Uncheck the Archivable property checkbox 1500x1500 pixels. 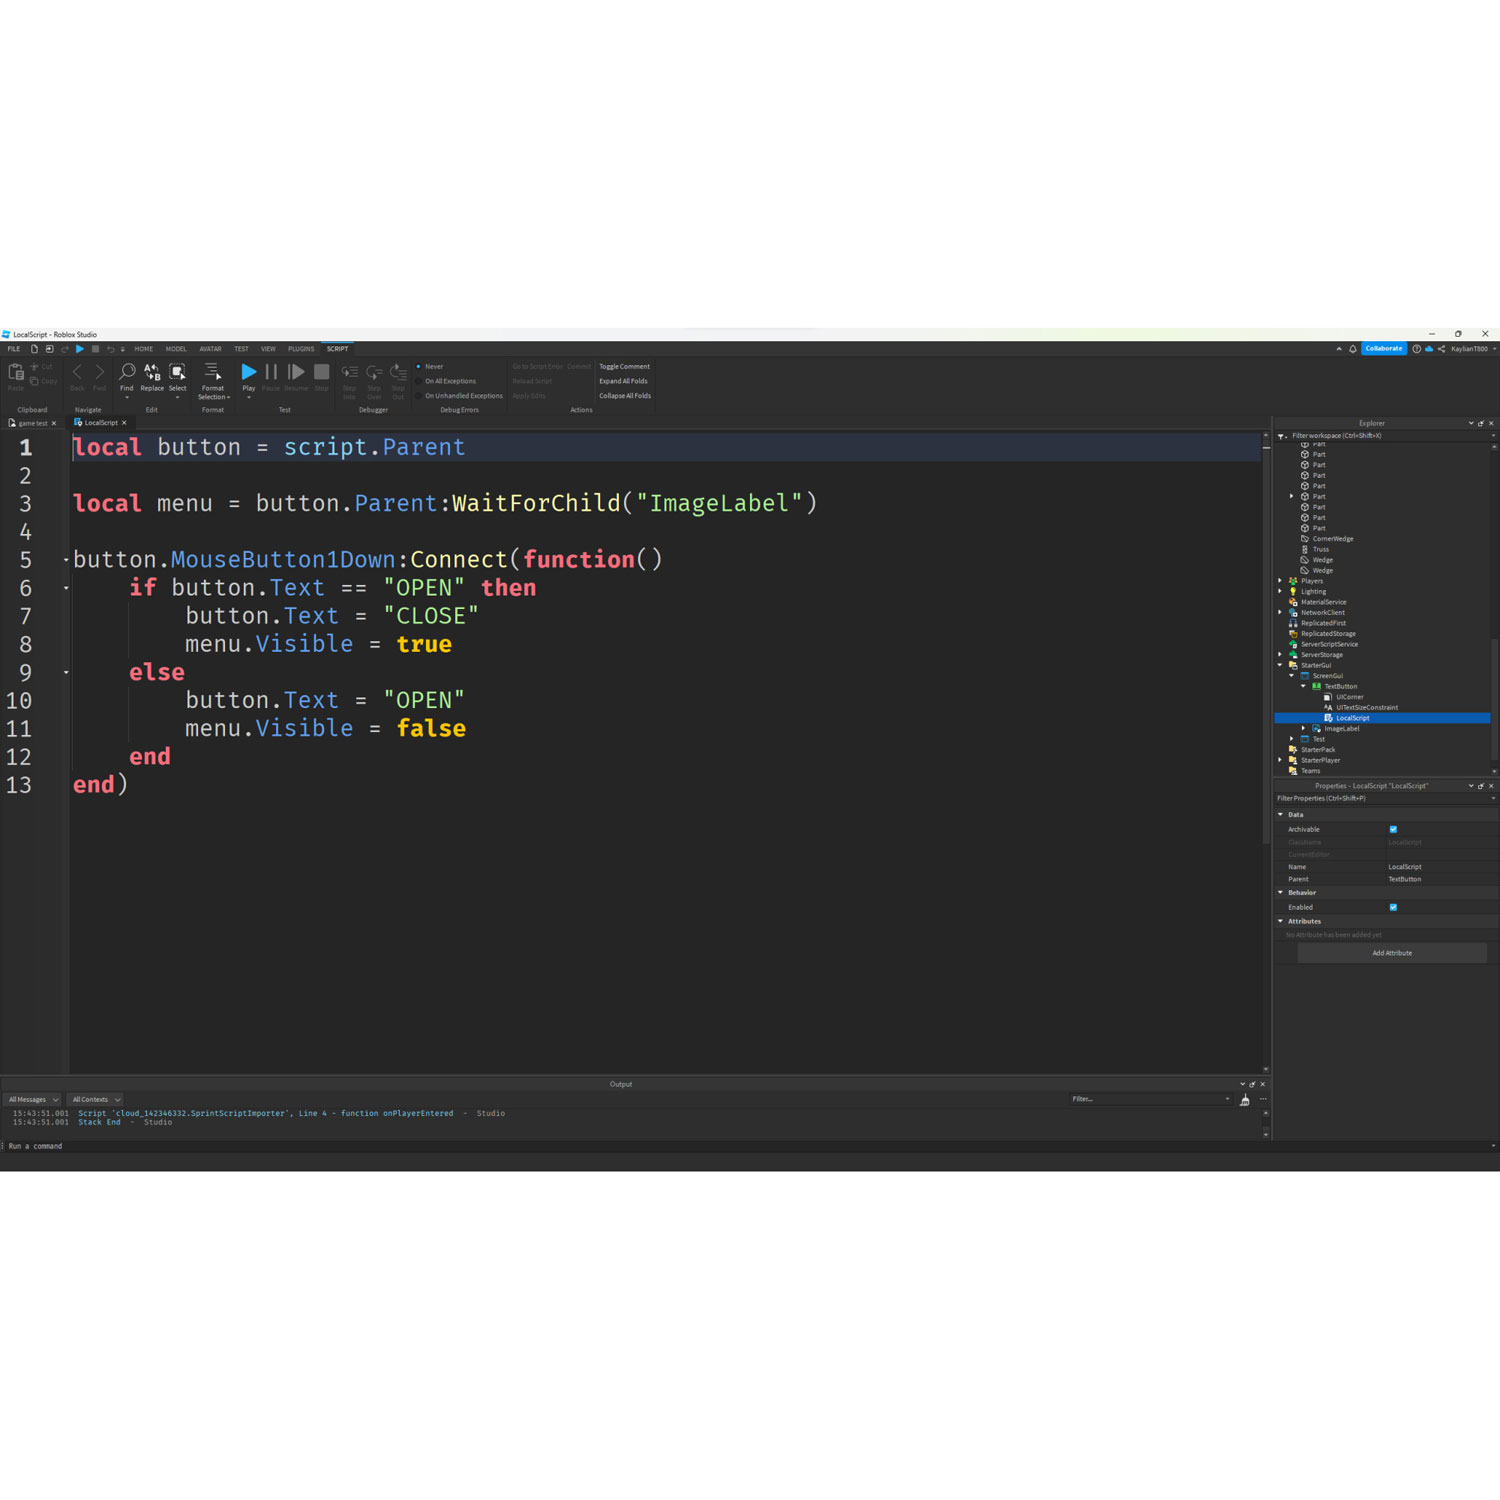(1393, 829)
